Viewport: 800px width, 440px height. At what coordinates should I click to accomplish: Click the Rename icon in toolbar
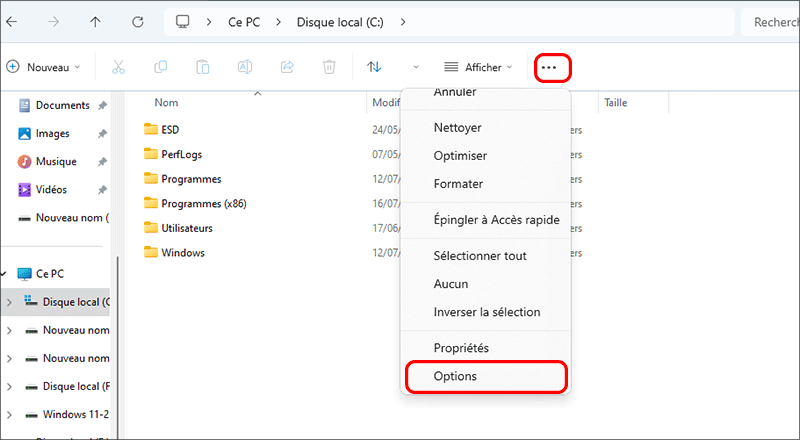(245, 67)
